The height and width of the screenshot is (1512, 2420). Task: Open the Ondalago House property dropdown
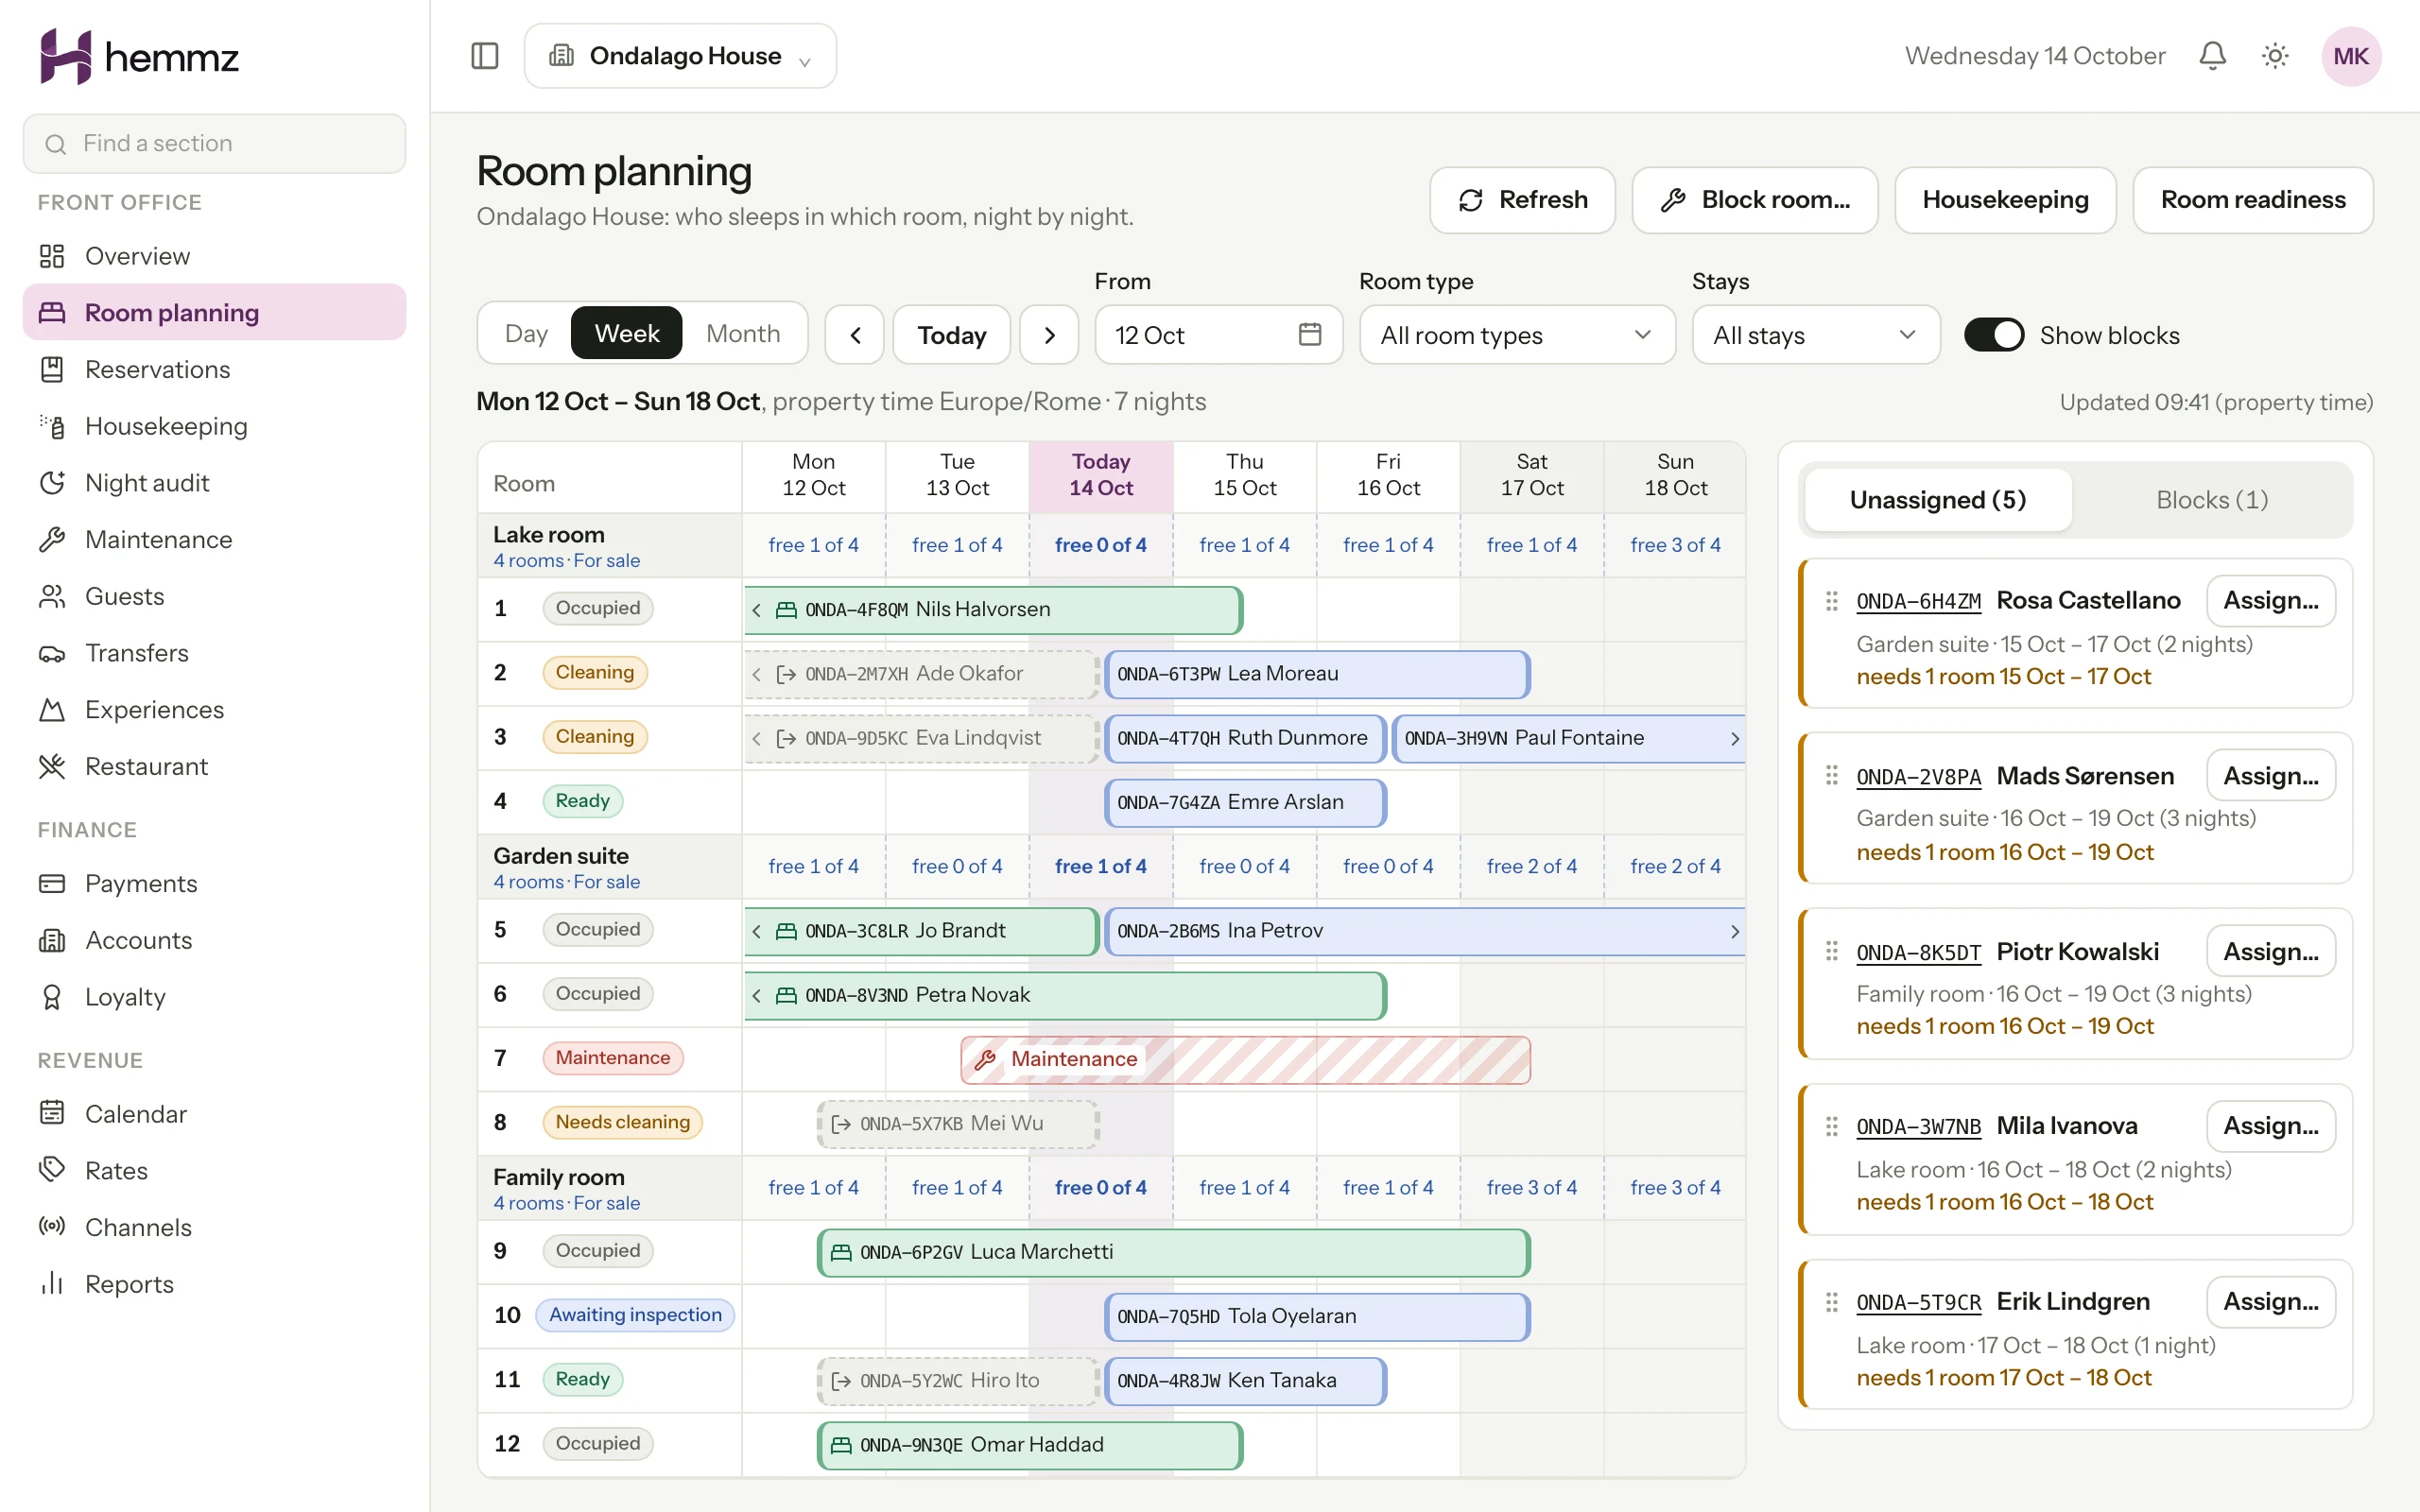680,56
